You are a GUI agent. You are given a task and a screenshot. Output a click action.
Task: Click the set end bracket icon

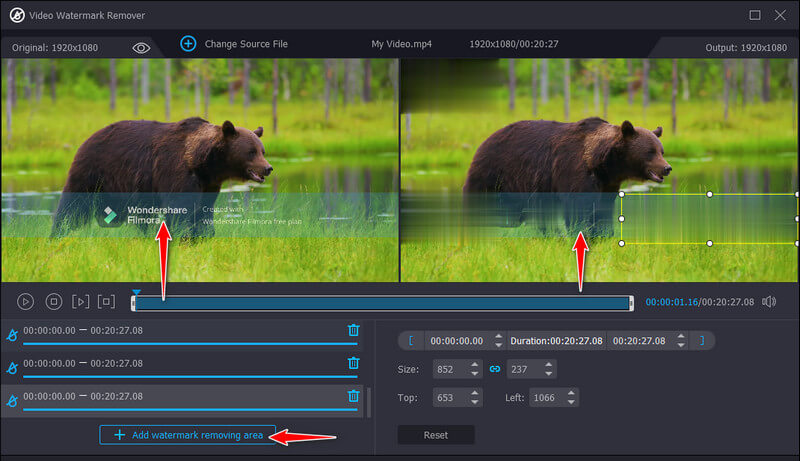point(701,341)
